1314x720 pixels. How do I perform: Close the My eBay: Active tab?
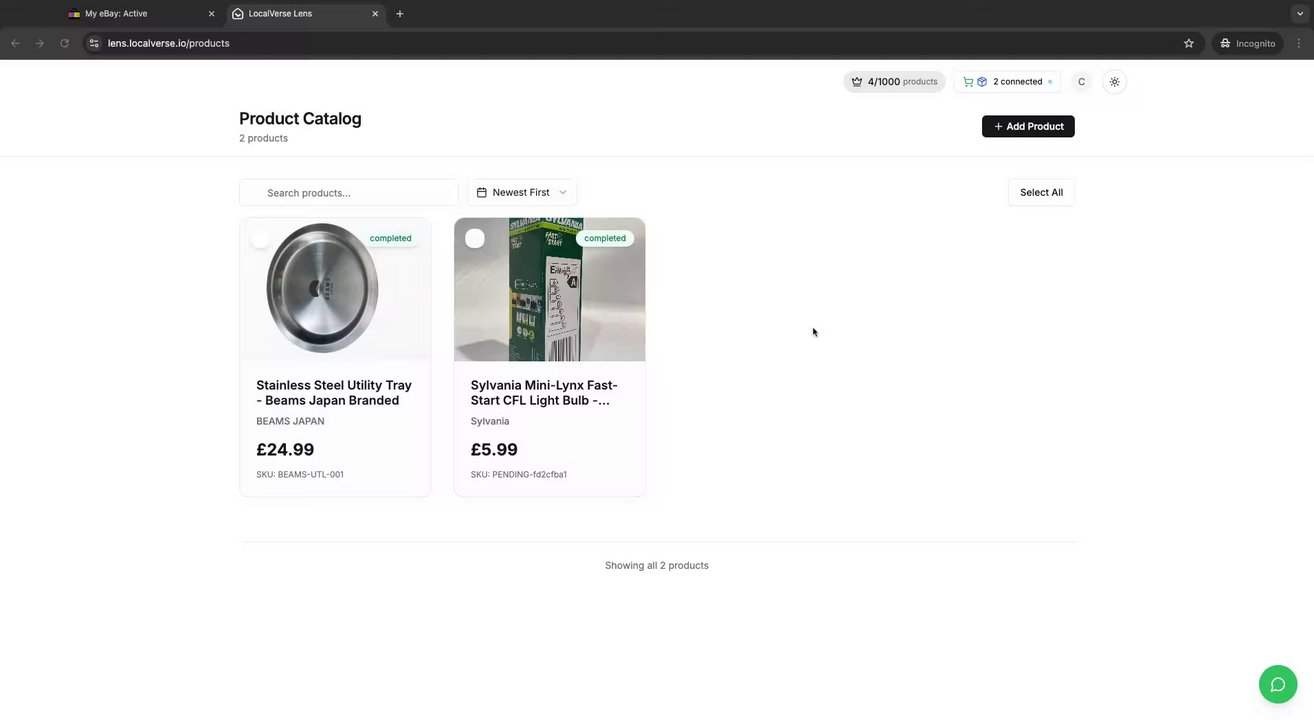click(x=211, y=14)
